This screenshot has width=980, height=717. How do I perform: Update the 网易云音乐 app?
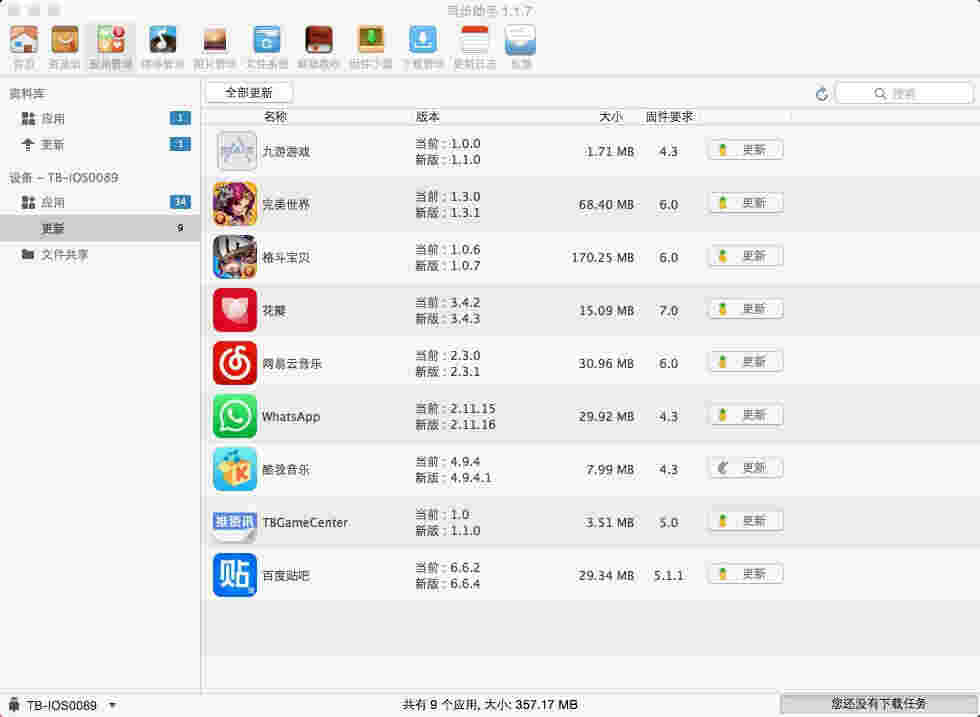pyautogui.click(x=746, y=362)
